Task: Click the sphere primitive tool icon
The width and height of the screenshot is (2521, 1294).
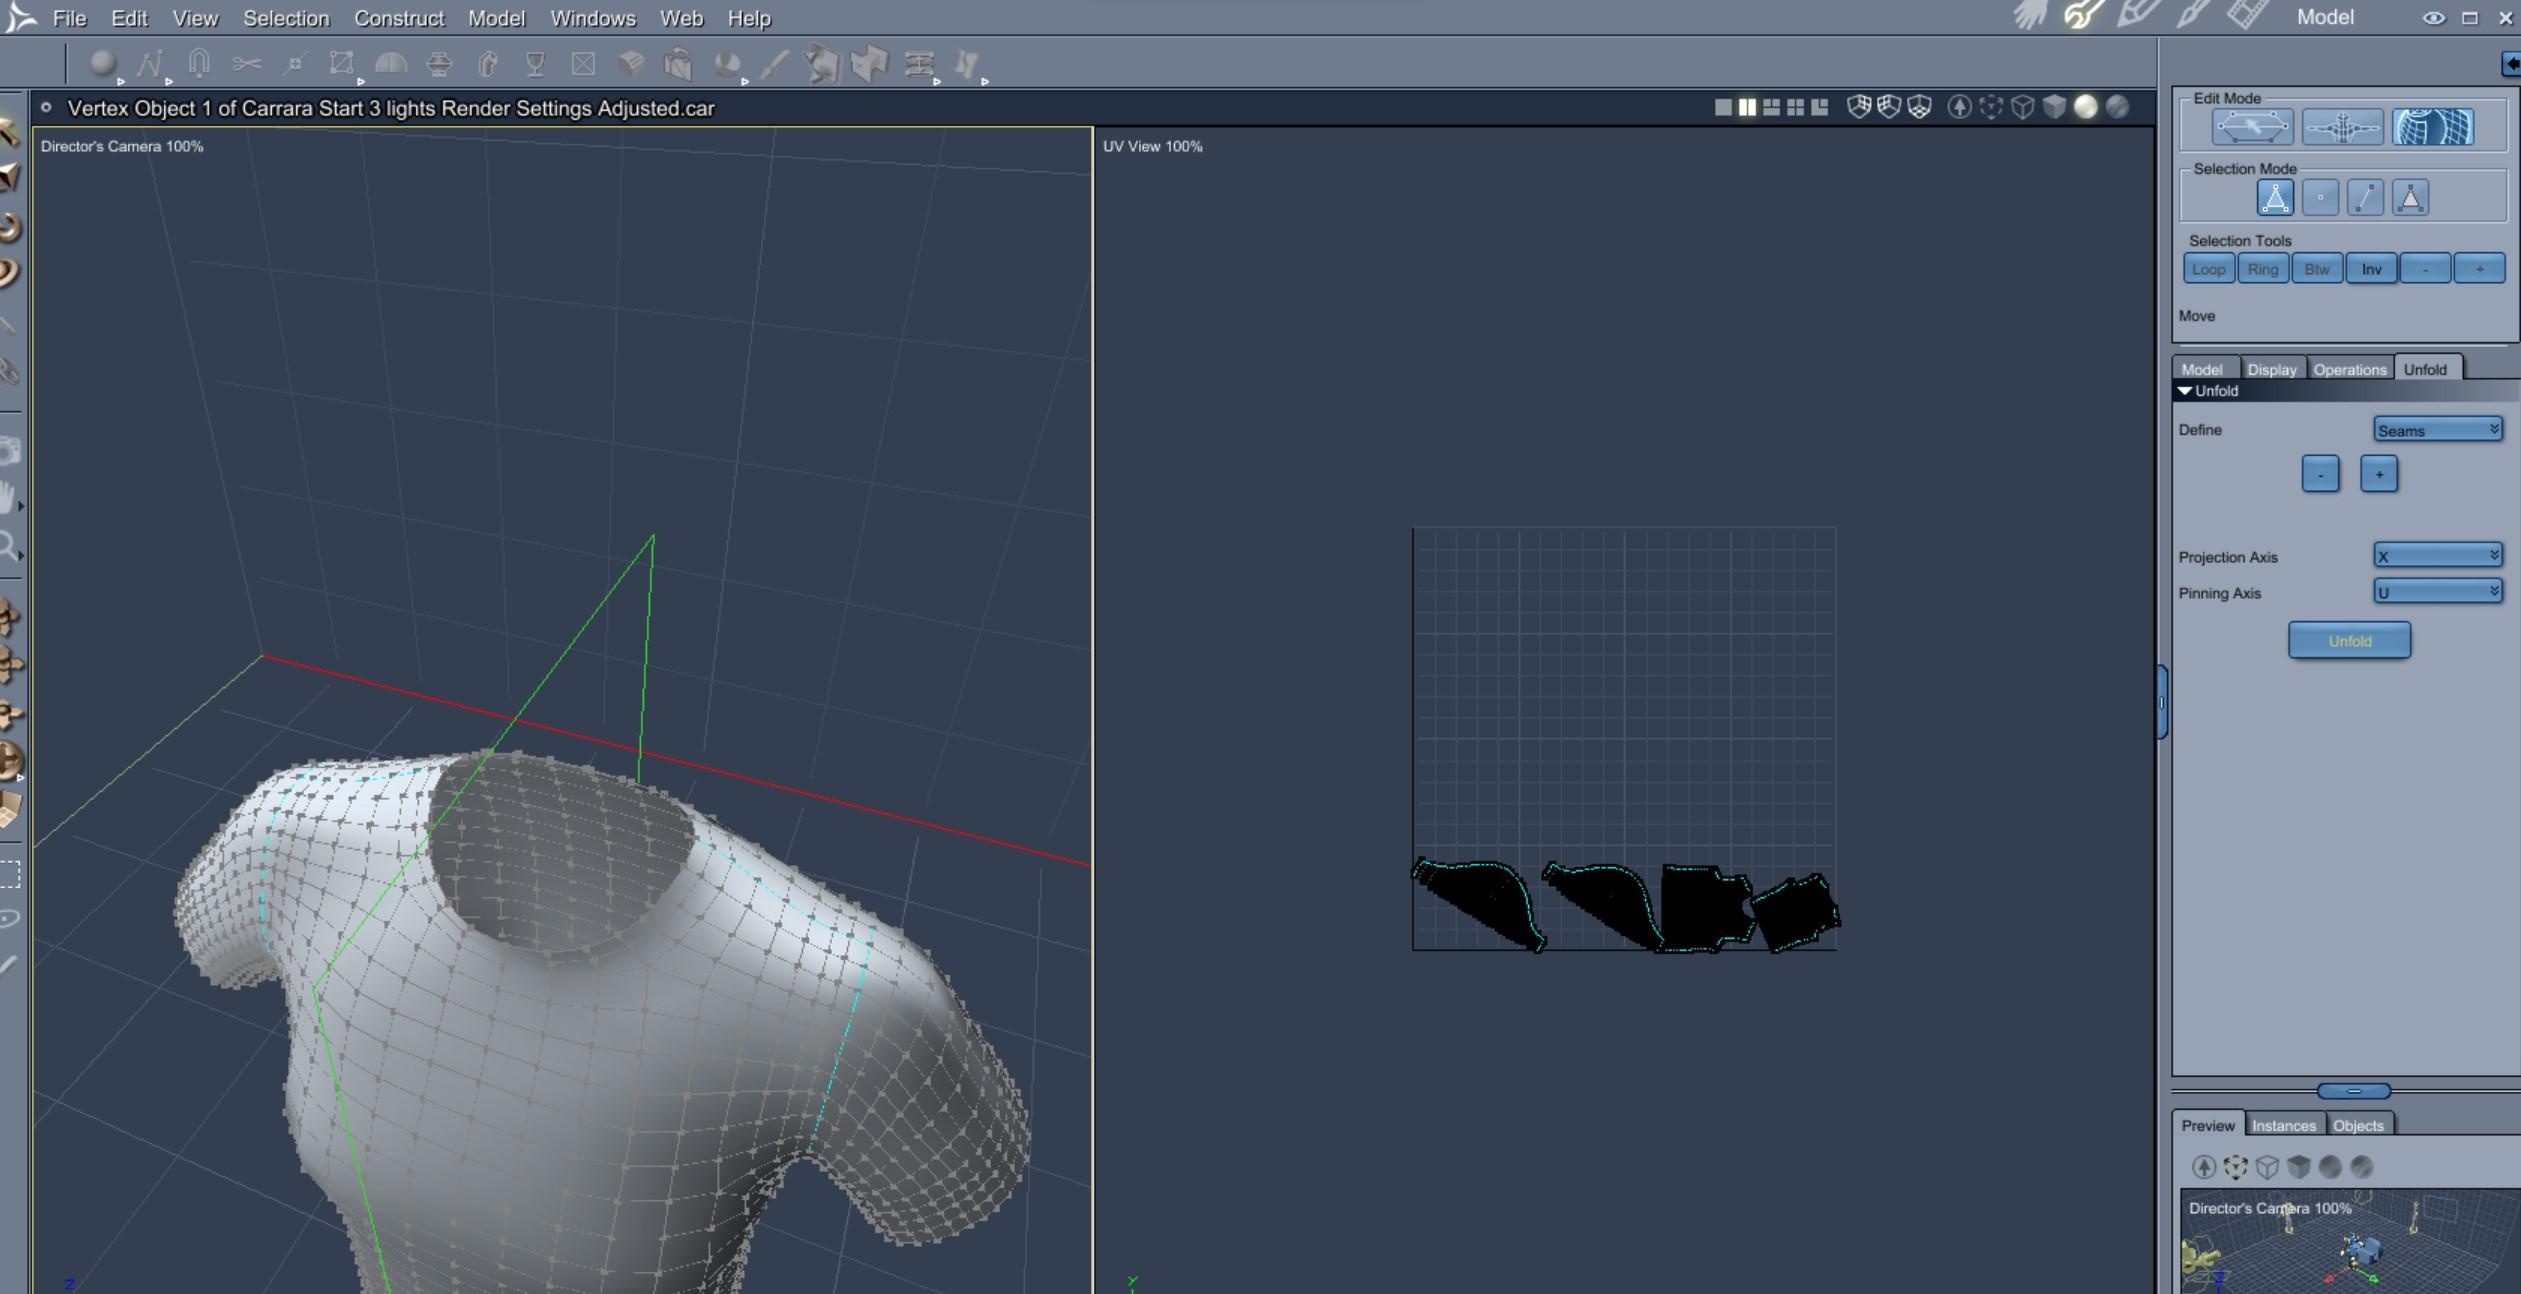Action: click(101, 65)
